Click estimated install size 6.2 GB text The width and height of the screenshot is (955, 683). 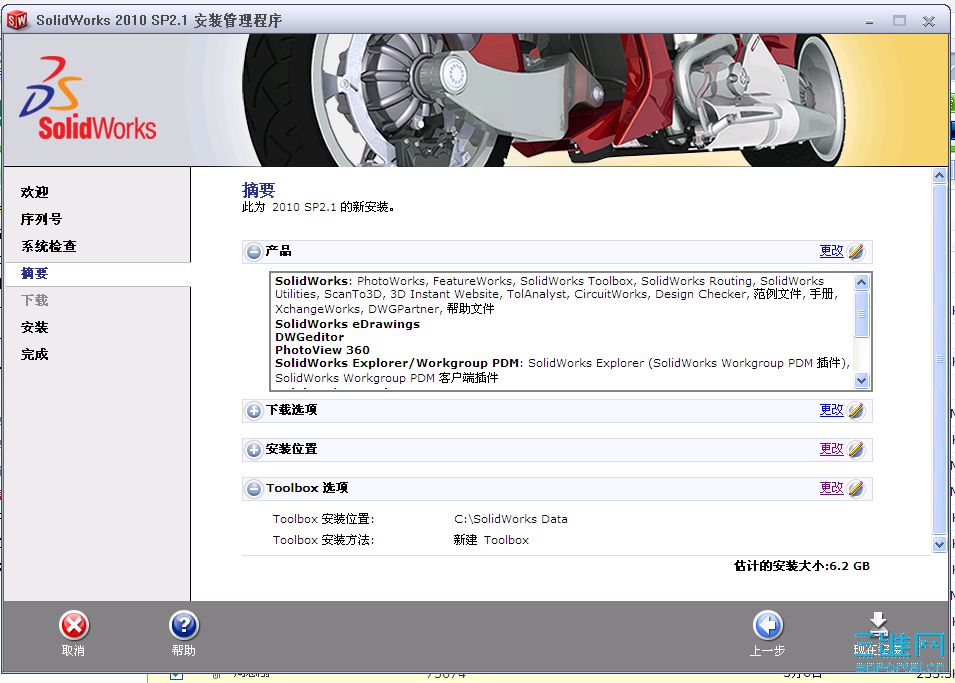[802, 566]
